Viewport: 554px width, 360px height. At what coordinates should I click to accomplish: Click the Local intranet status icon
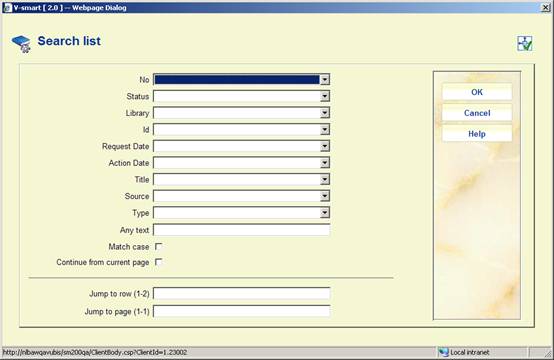[443, 352]
